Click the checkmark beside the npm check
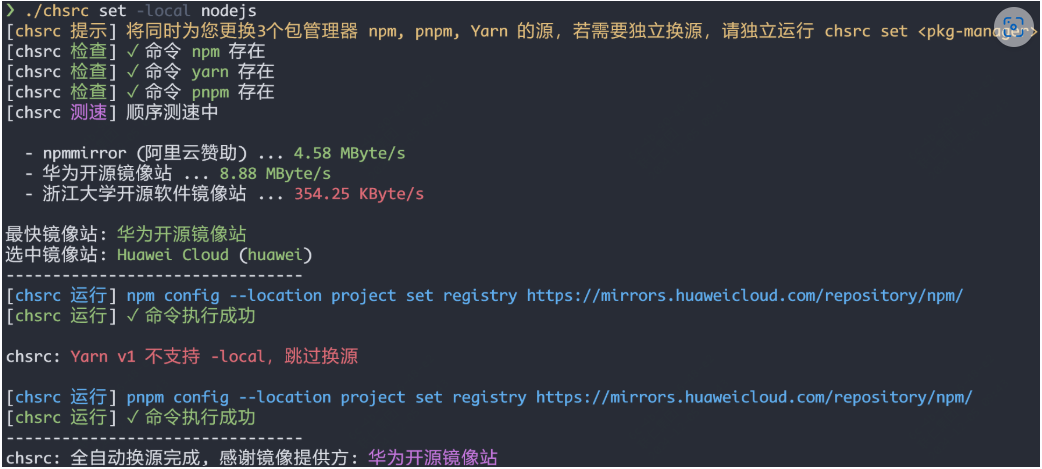The width and height of the screenshot is (1042, 469). pos(132,51)
